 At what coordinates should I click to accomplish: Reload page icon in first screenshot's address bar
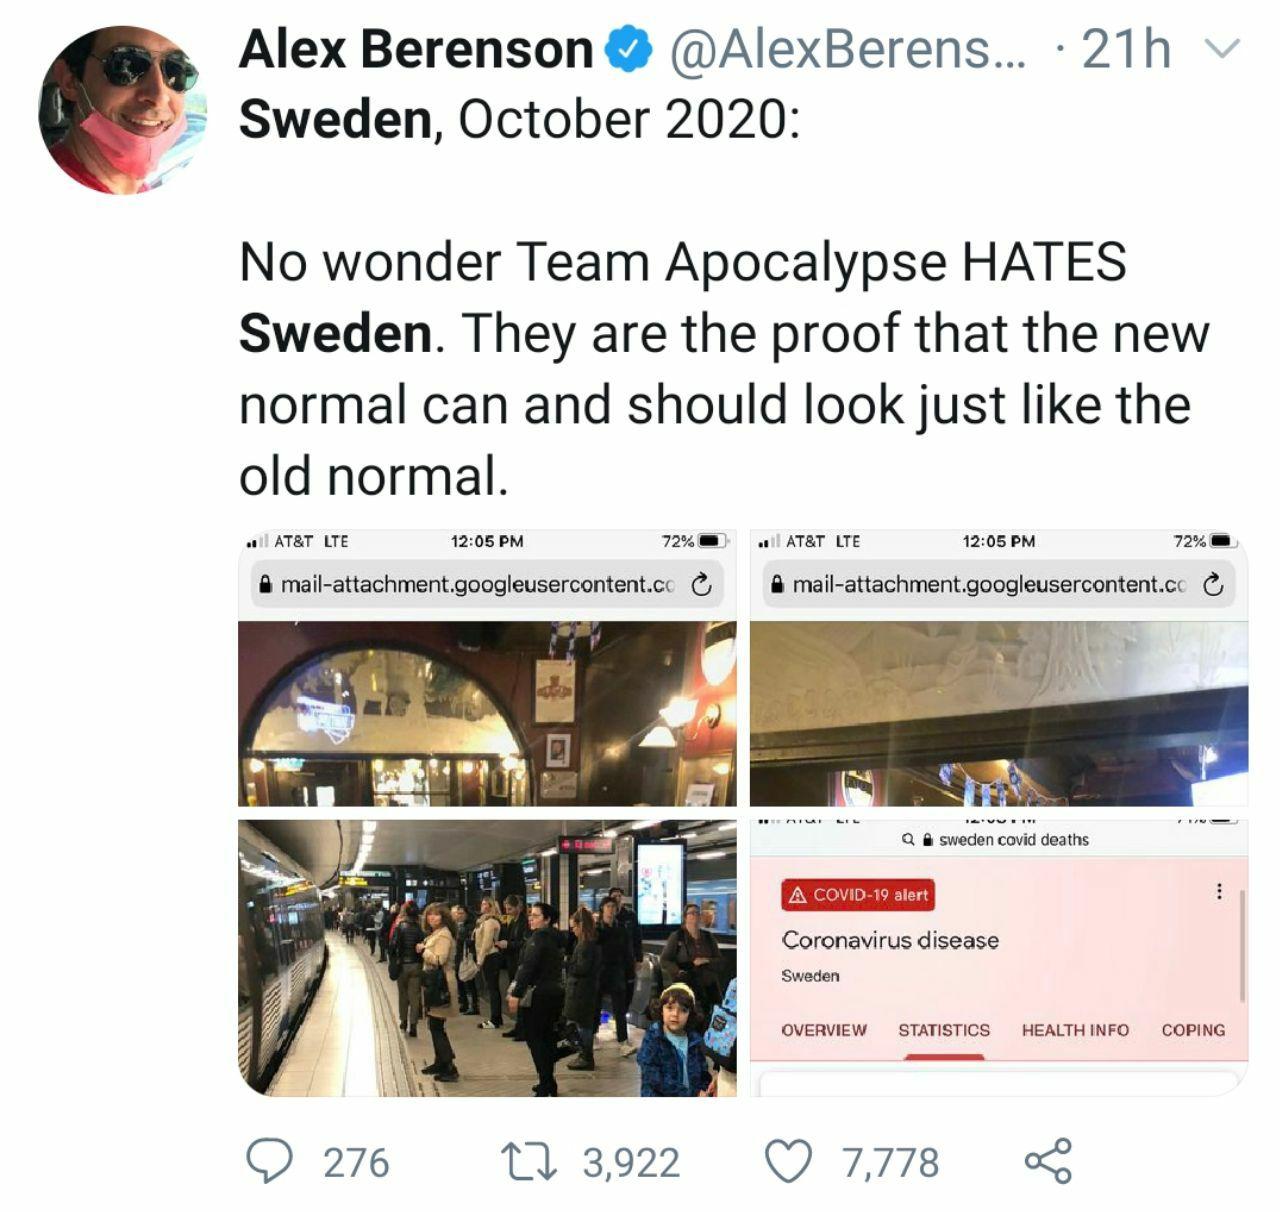pos(702,584)
